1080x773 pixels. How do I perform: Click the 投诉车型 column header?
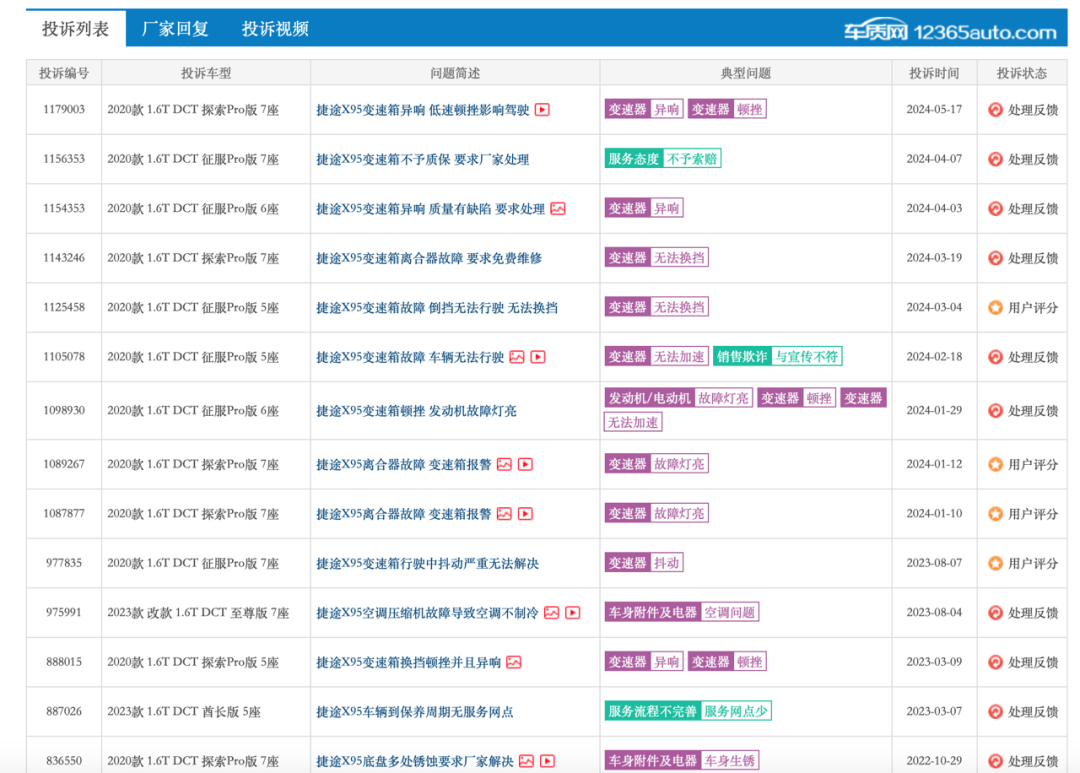[206, 73]
